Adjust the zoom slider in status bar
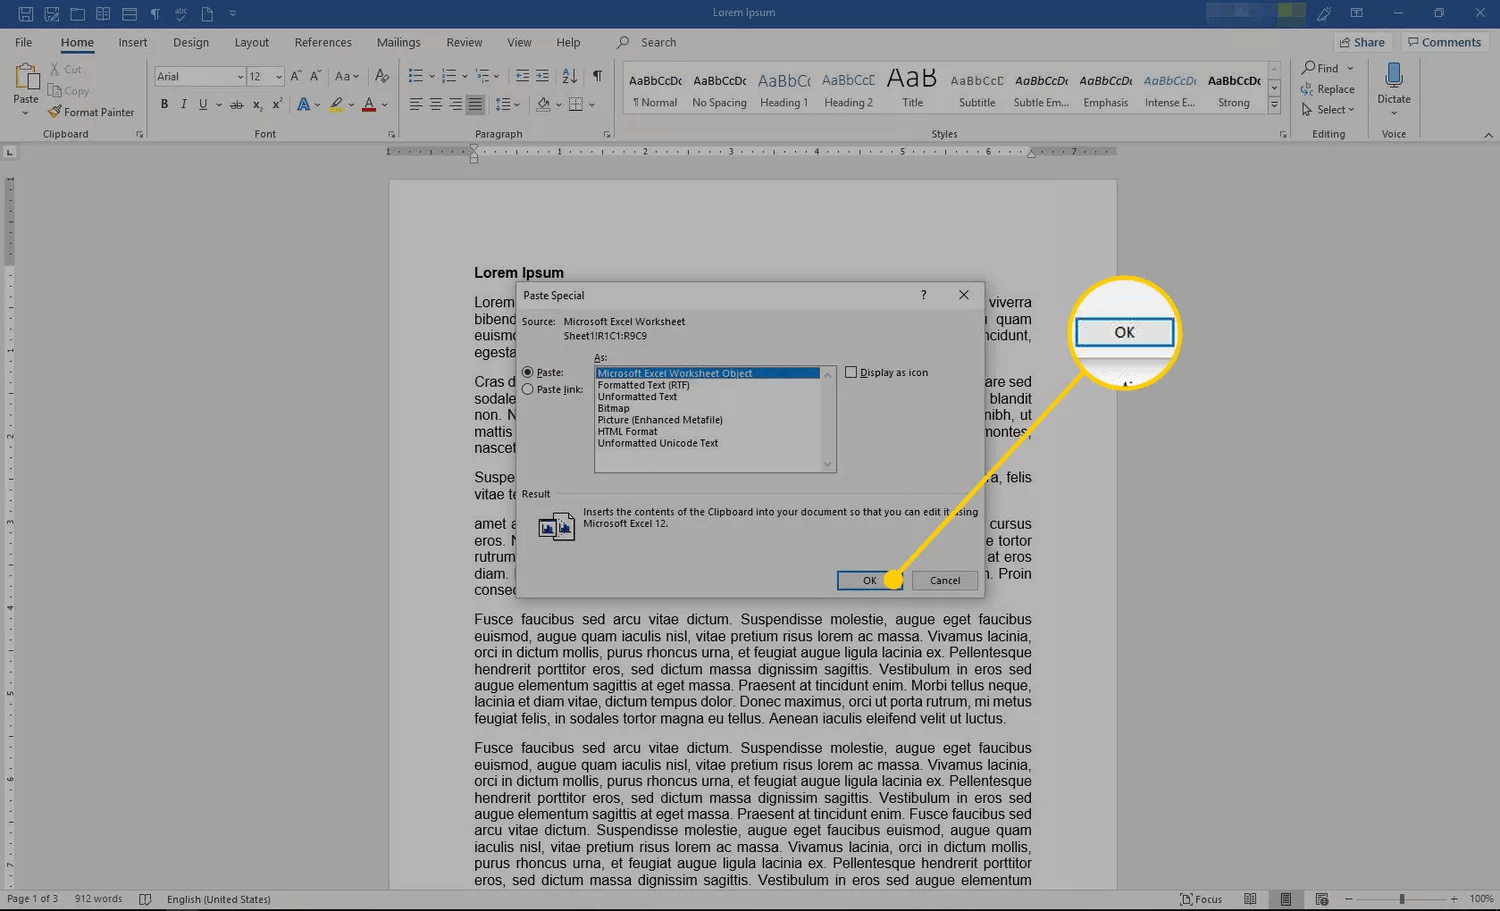This screenshot has height=911, width=1500. (x=1401, y=899)
